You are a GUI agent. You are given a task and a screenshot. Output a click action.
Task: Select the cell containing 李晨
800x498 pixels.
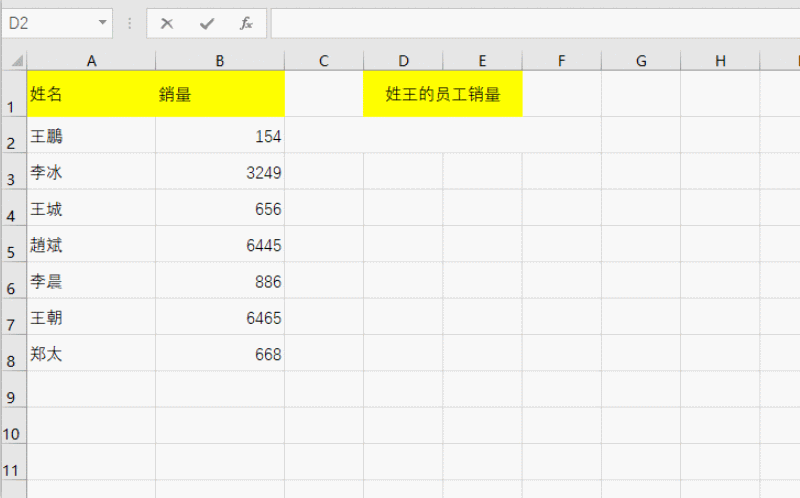[x=91, y=281]
